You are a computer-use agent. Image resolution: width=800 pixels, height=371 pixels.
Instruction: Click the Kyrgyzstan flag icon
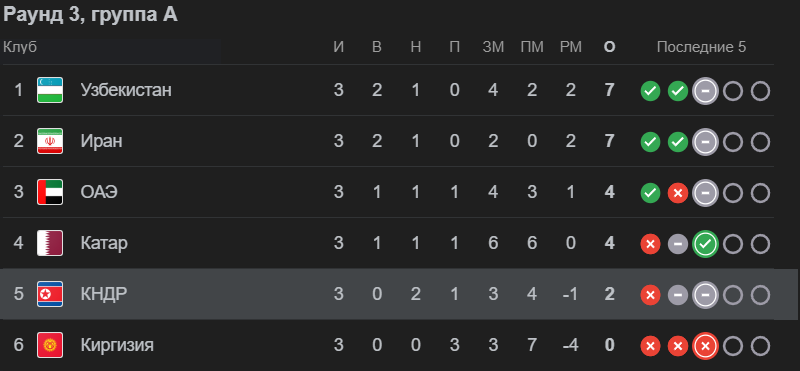click(50, 345)
